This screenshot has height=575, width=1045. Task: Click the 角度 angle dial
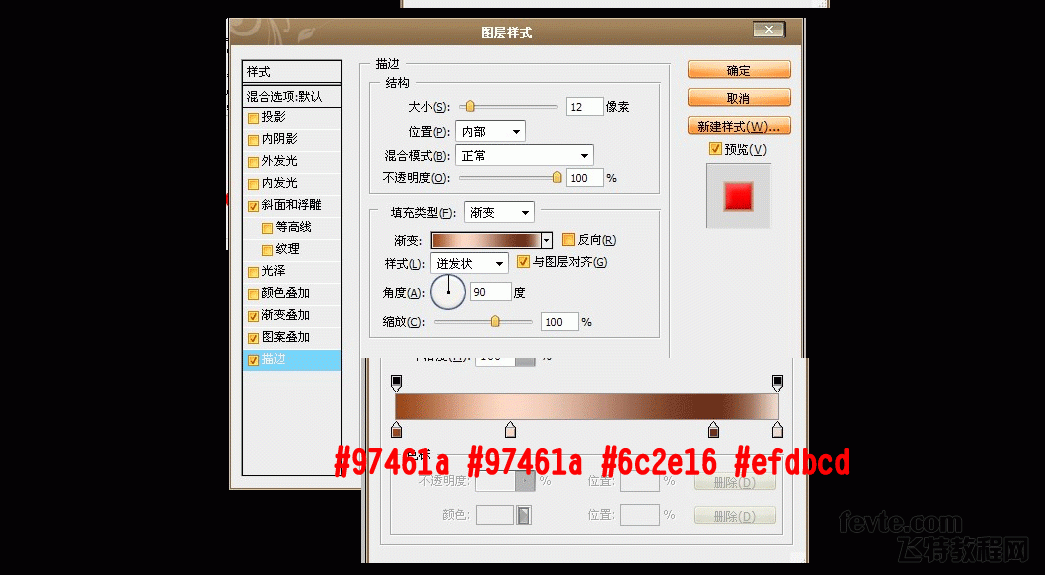click(448, 292)
